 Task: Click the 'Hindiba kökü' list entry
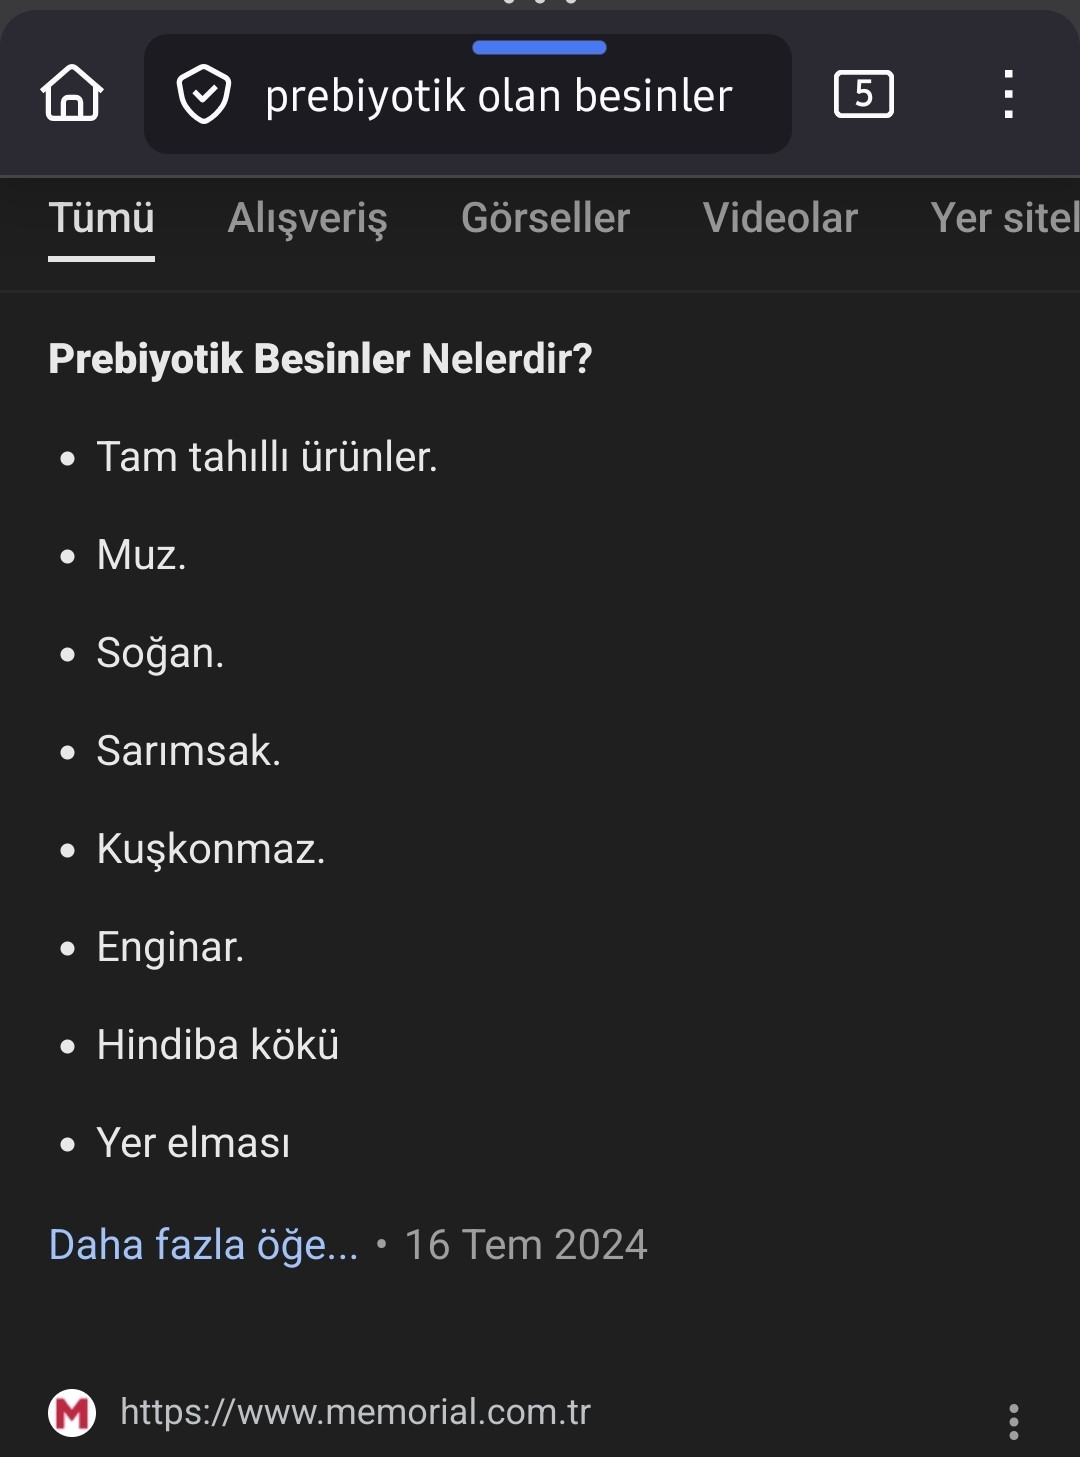[218, 1045]
